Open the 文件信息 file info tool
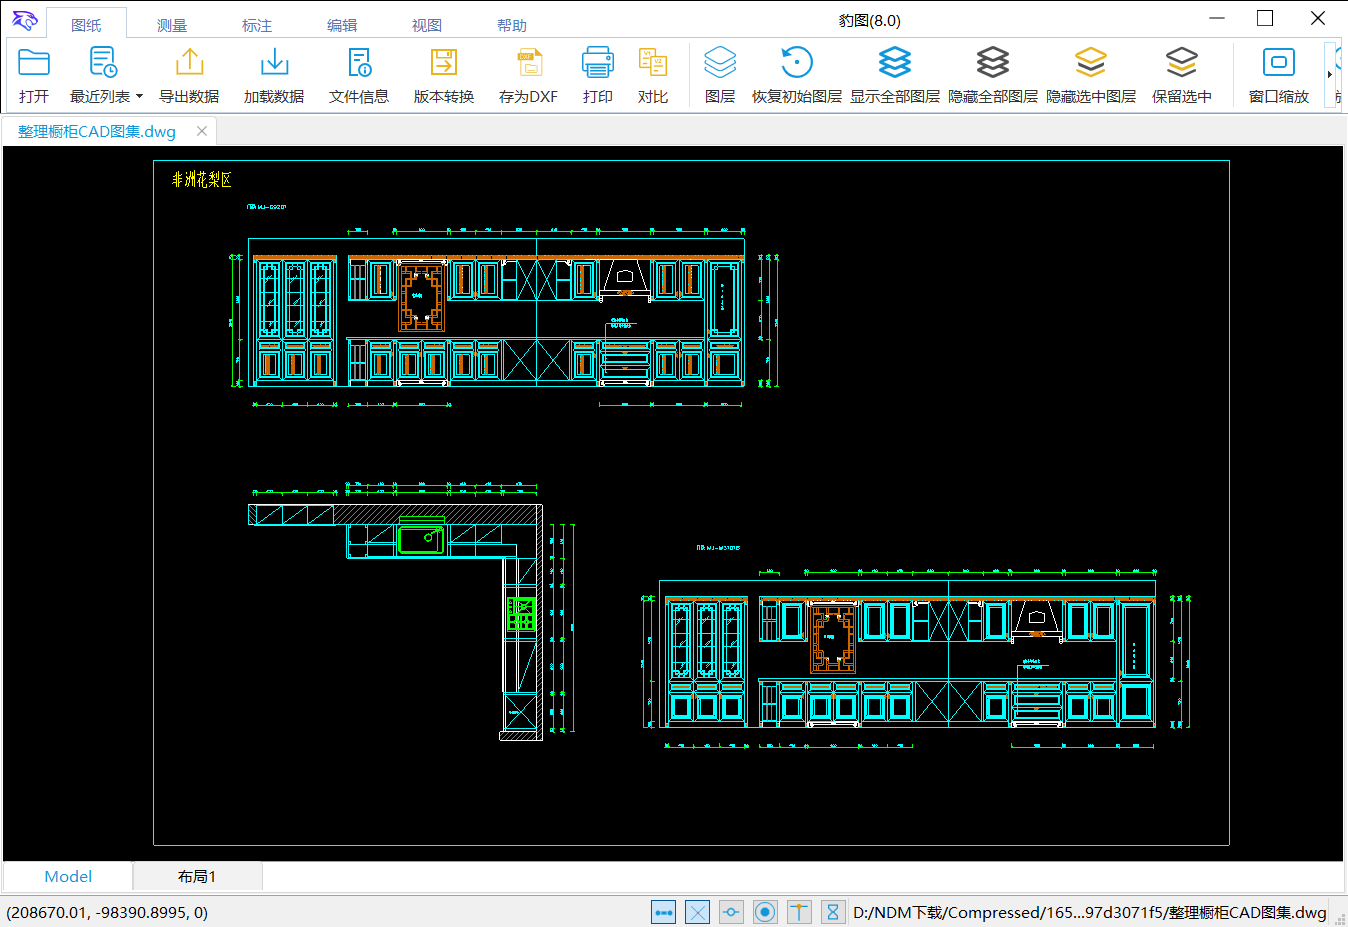Viewport: 1348px width, 927px height. (x=359, y=64)
